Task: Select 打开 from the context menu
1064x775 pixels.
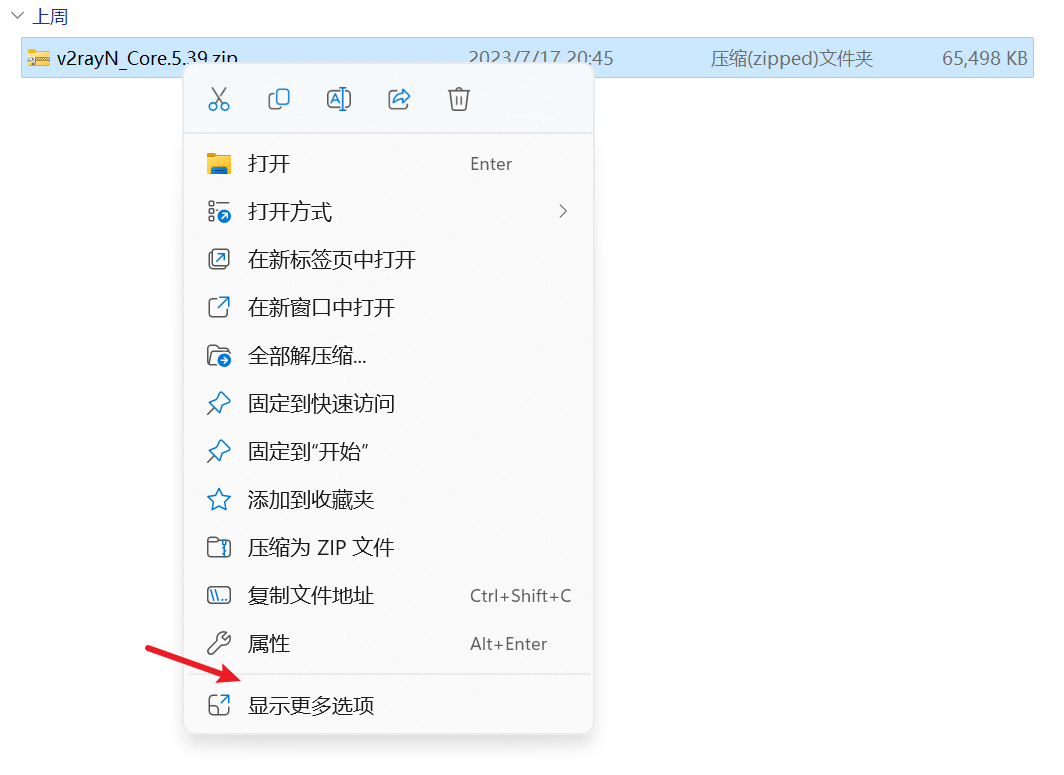Action: [388, 164]
